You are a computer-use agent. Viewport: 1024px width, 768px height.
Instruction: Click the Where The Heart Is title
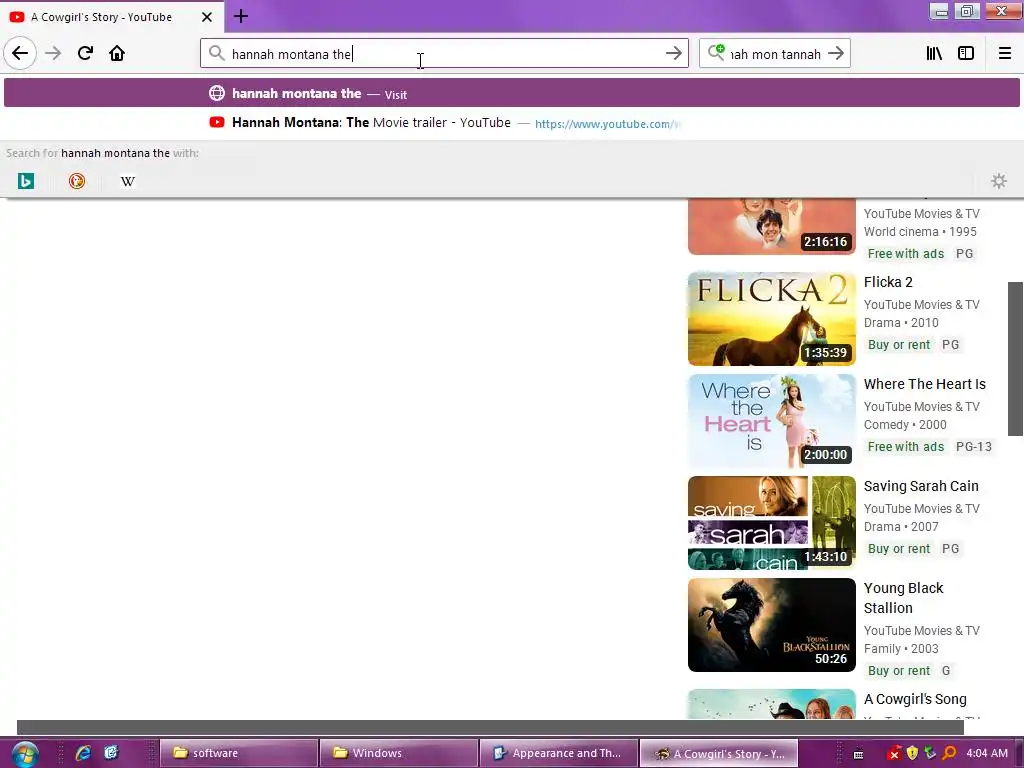point(925,384)
